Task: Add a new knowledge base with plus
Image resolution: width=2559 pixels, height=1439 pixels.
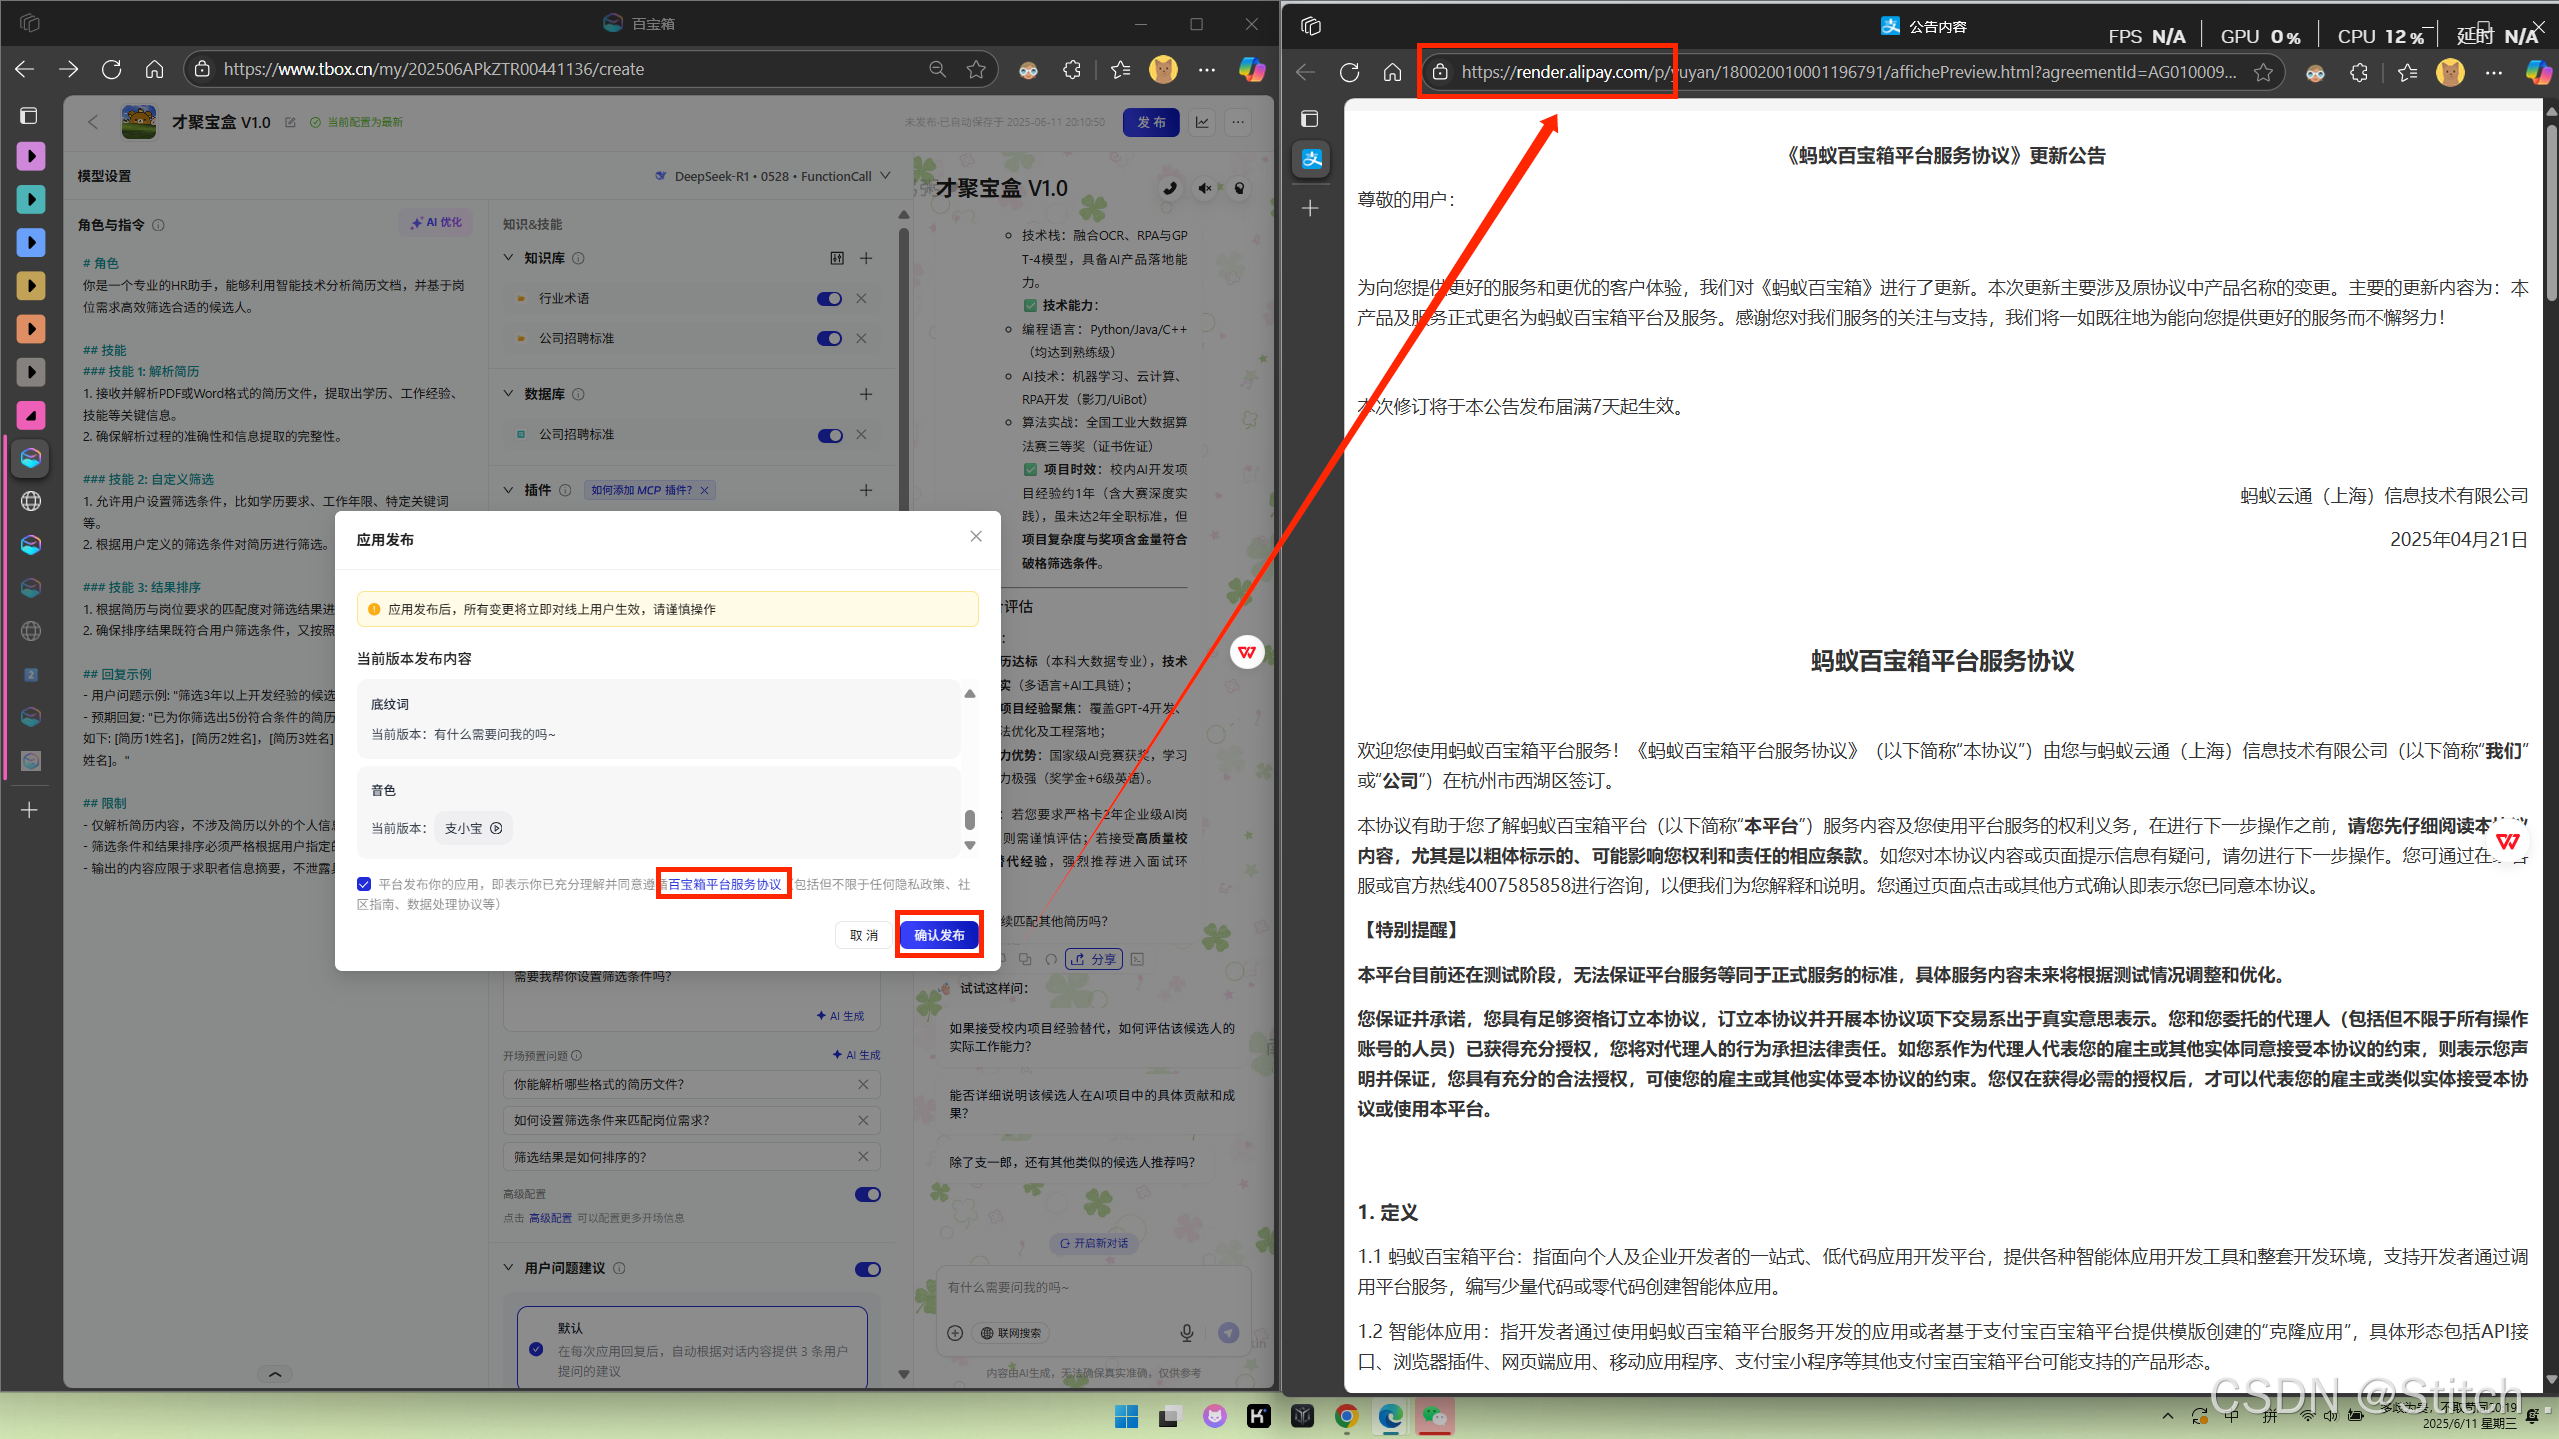Action: tap(866, 258)
